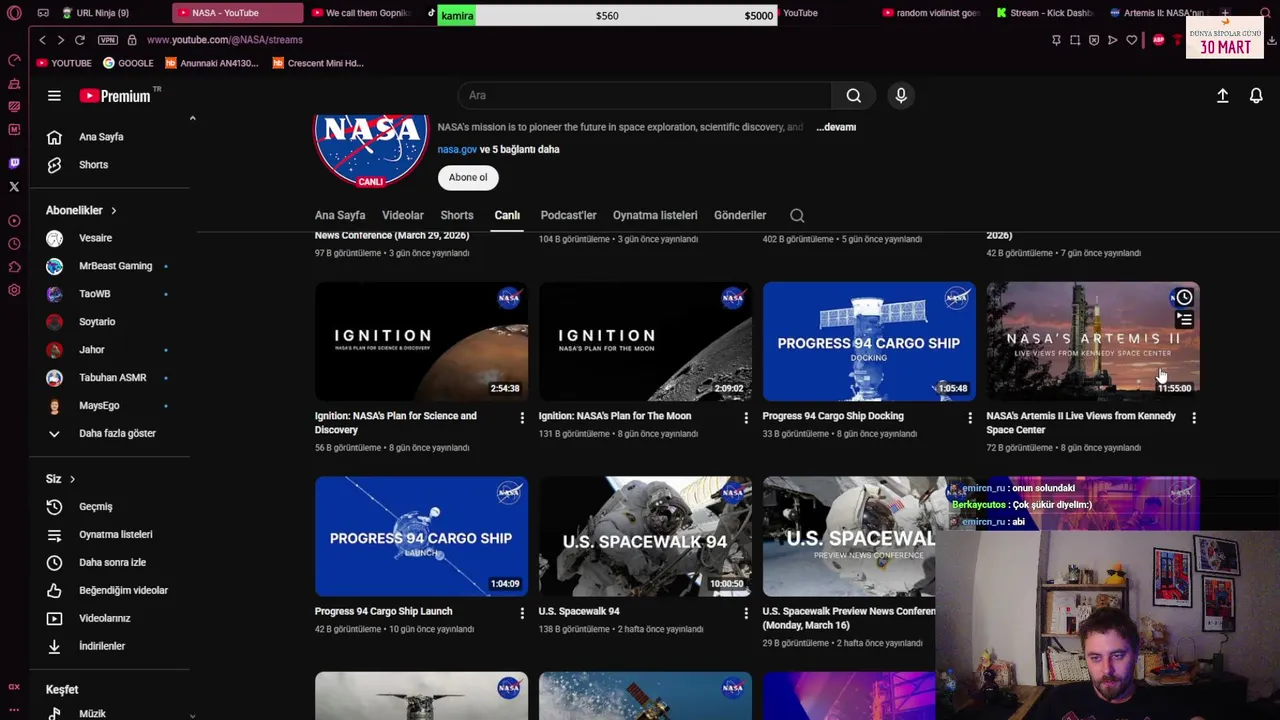Screen dimensions: 1280x720
Task: Switch to Ana Sayfa channel tab
Action: pyautogui.click(x=340, y=215)
